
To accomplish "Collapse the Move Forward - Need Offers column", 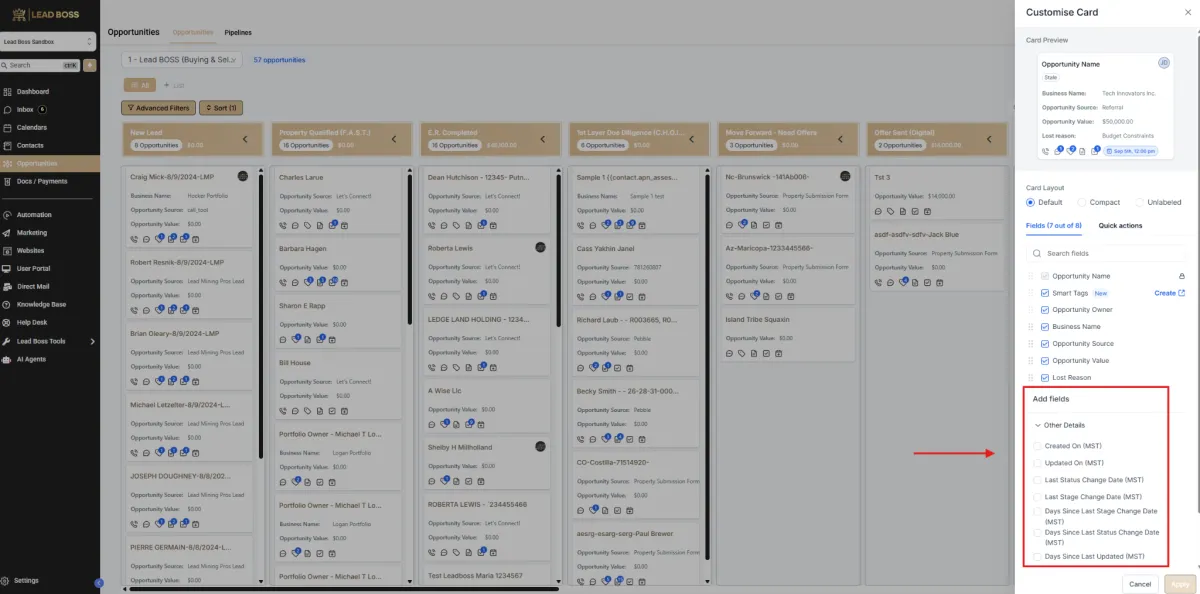I will click(x=841, y=140).
